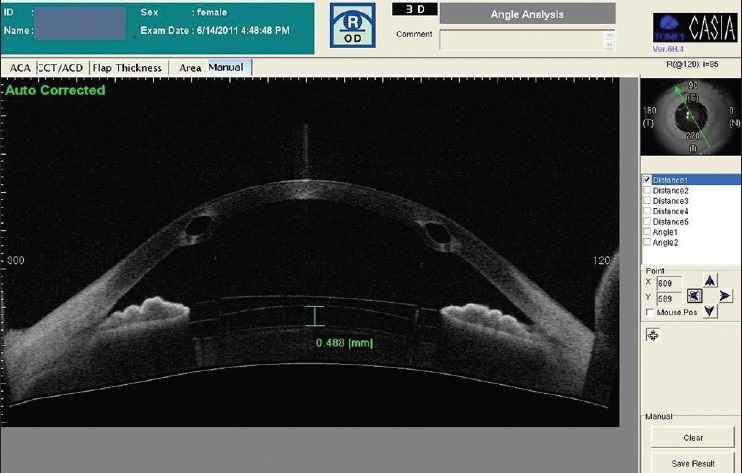This screenshot has width=742, height=473.
Task: Click the right arrow point control
Action: [x=726, y=296]
